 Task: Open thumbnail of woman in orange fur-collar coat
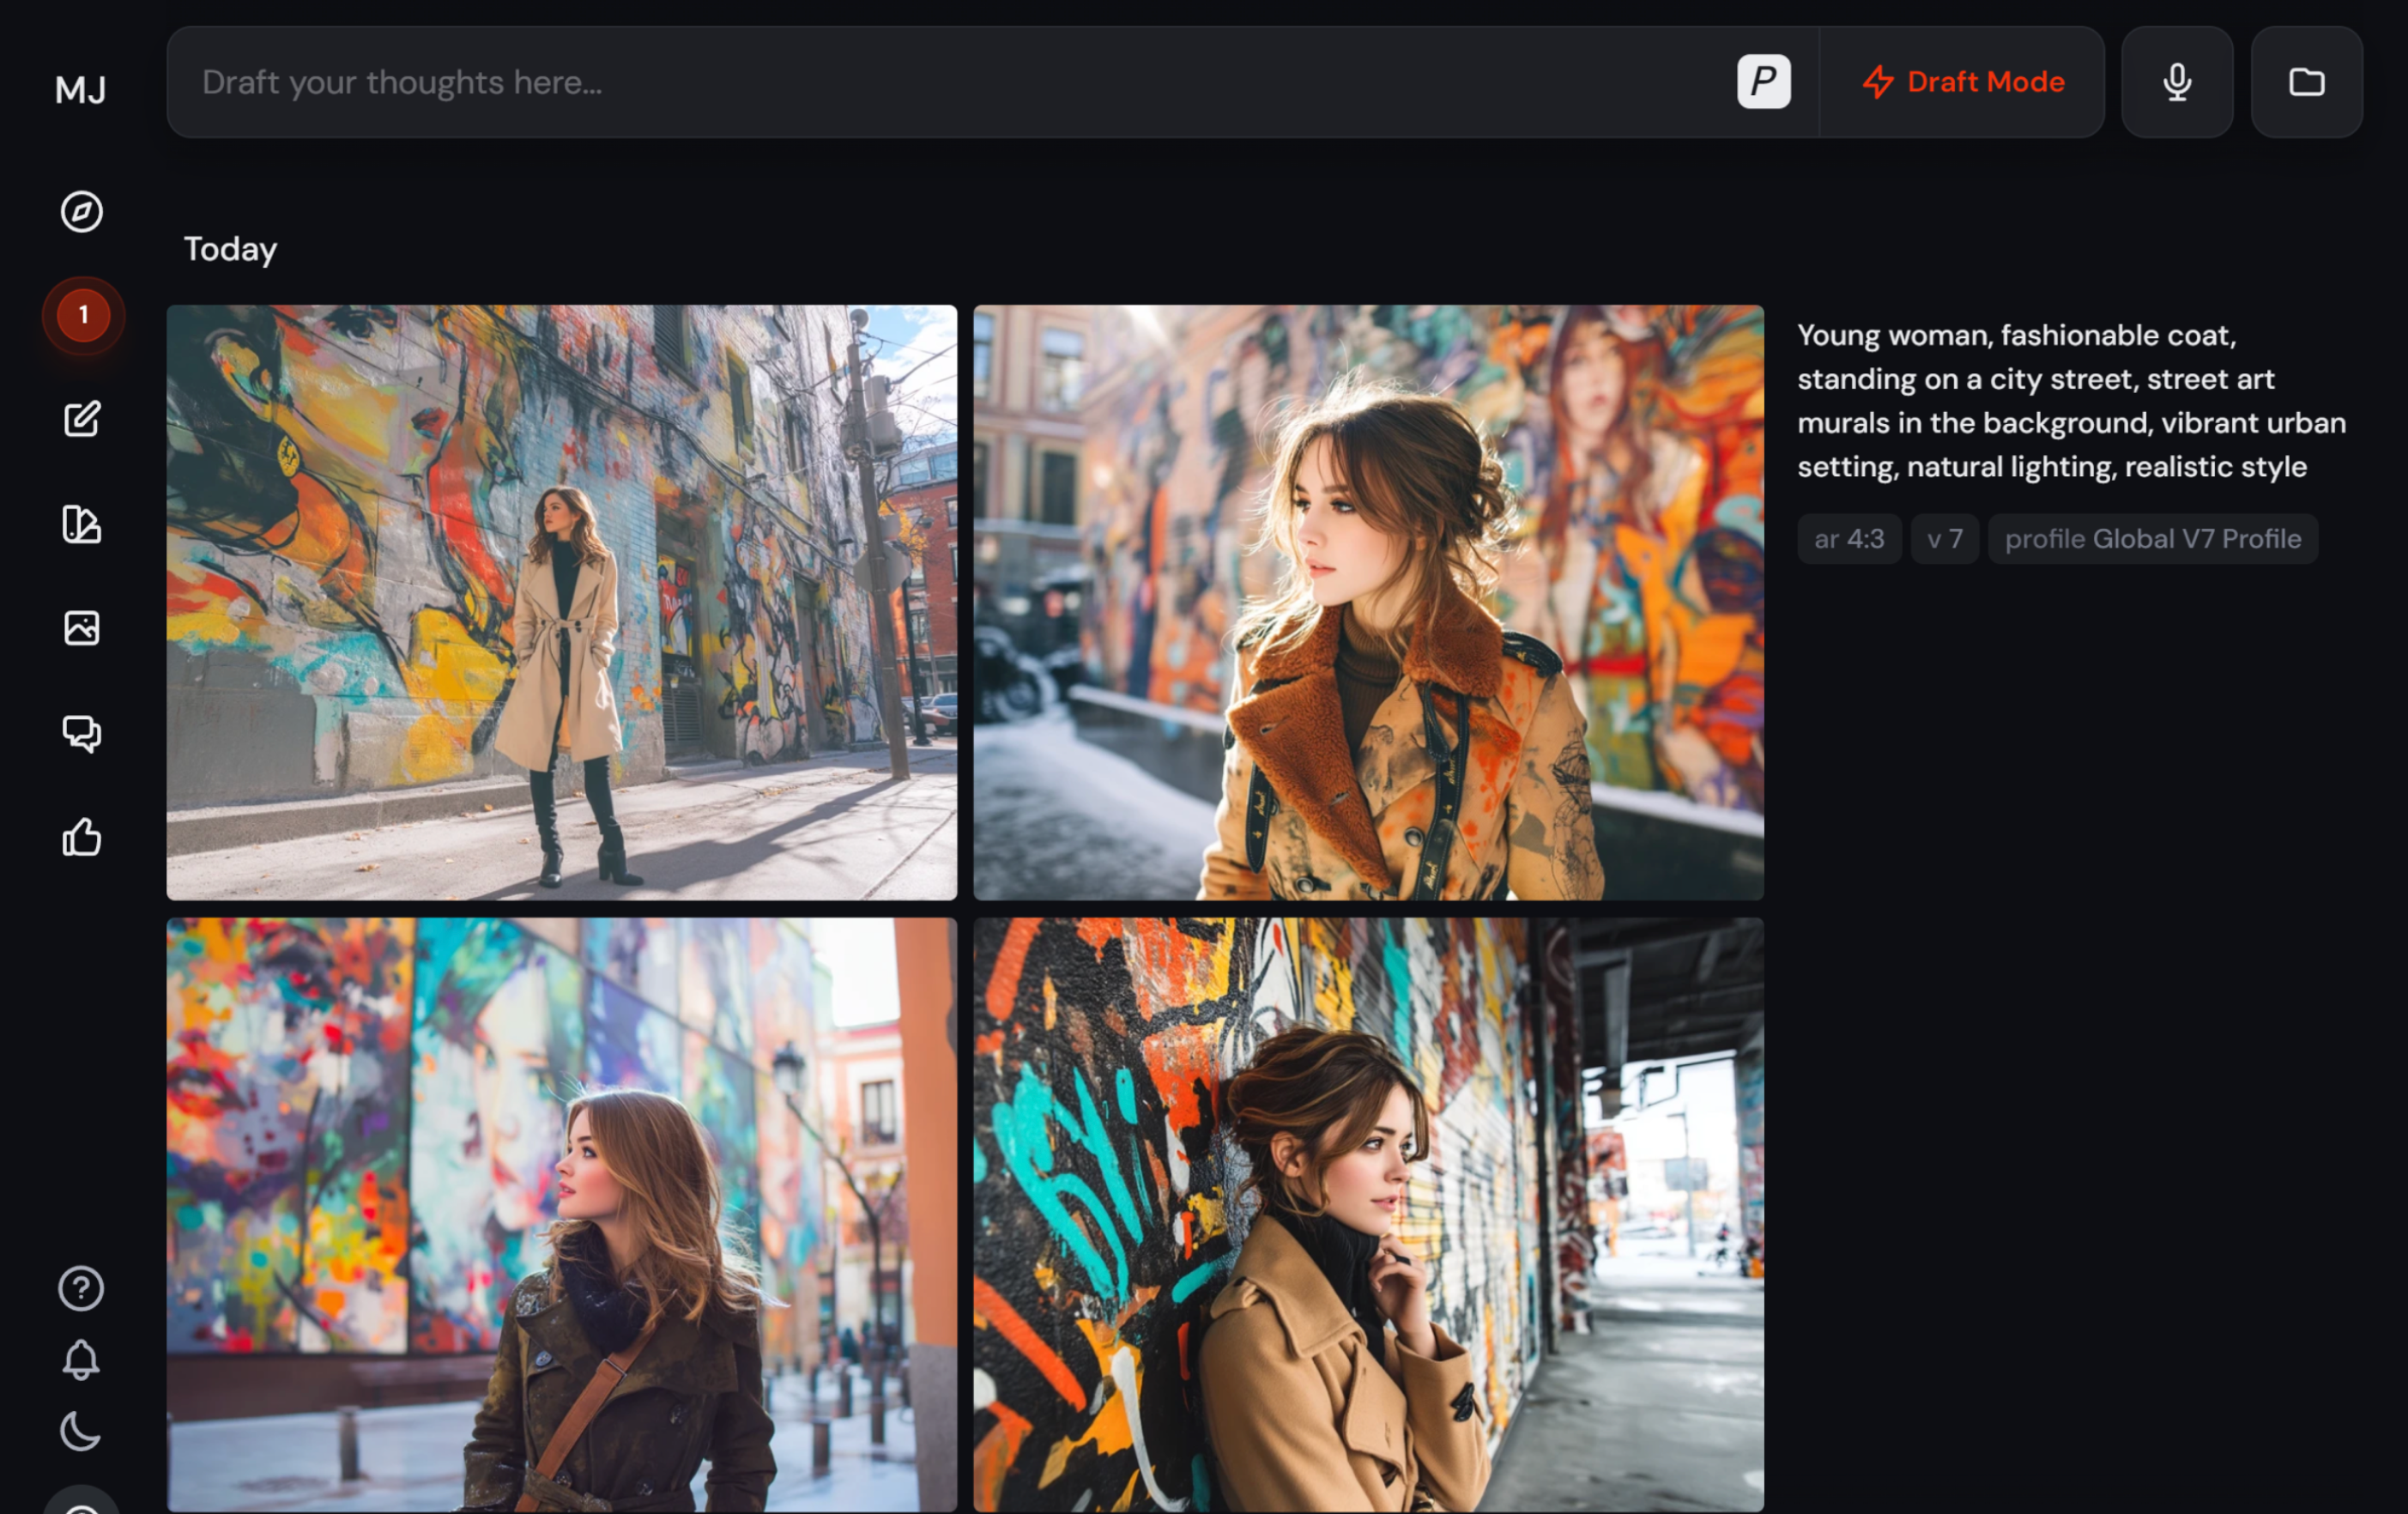pos(1368,602)
